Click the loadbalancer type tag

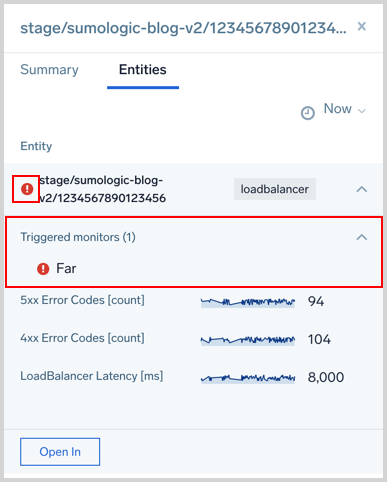click(x=275, y=189)
